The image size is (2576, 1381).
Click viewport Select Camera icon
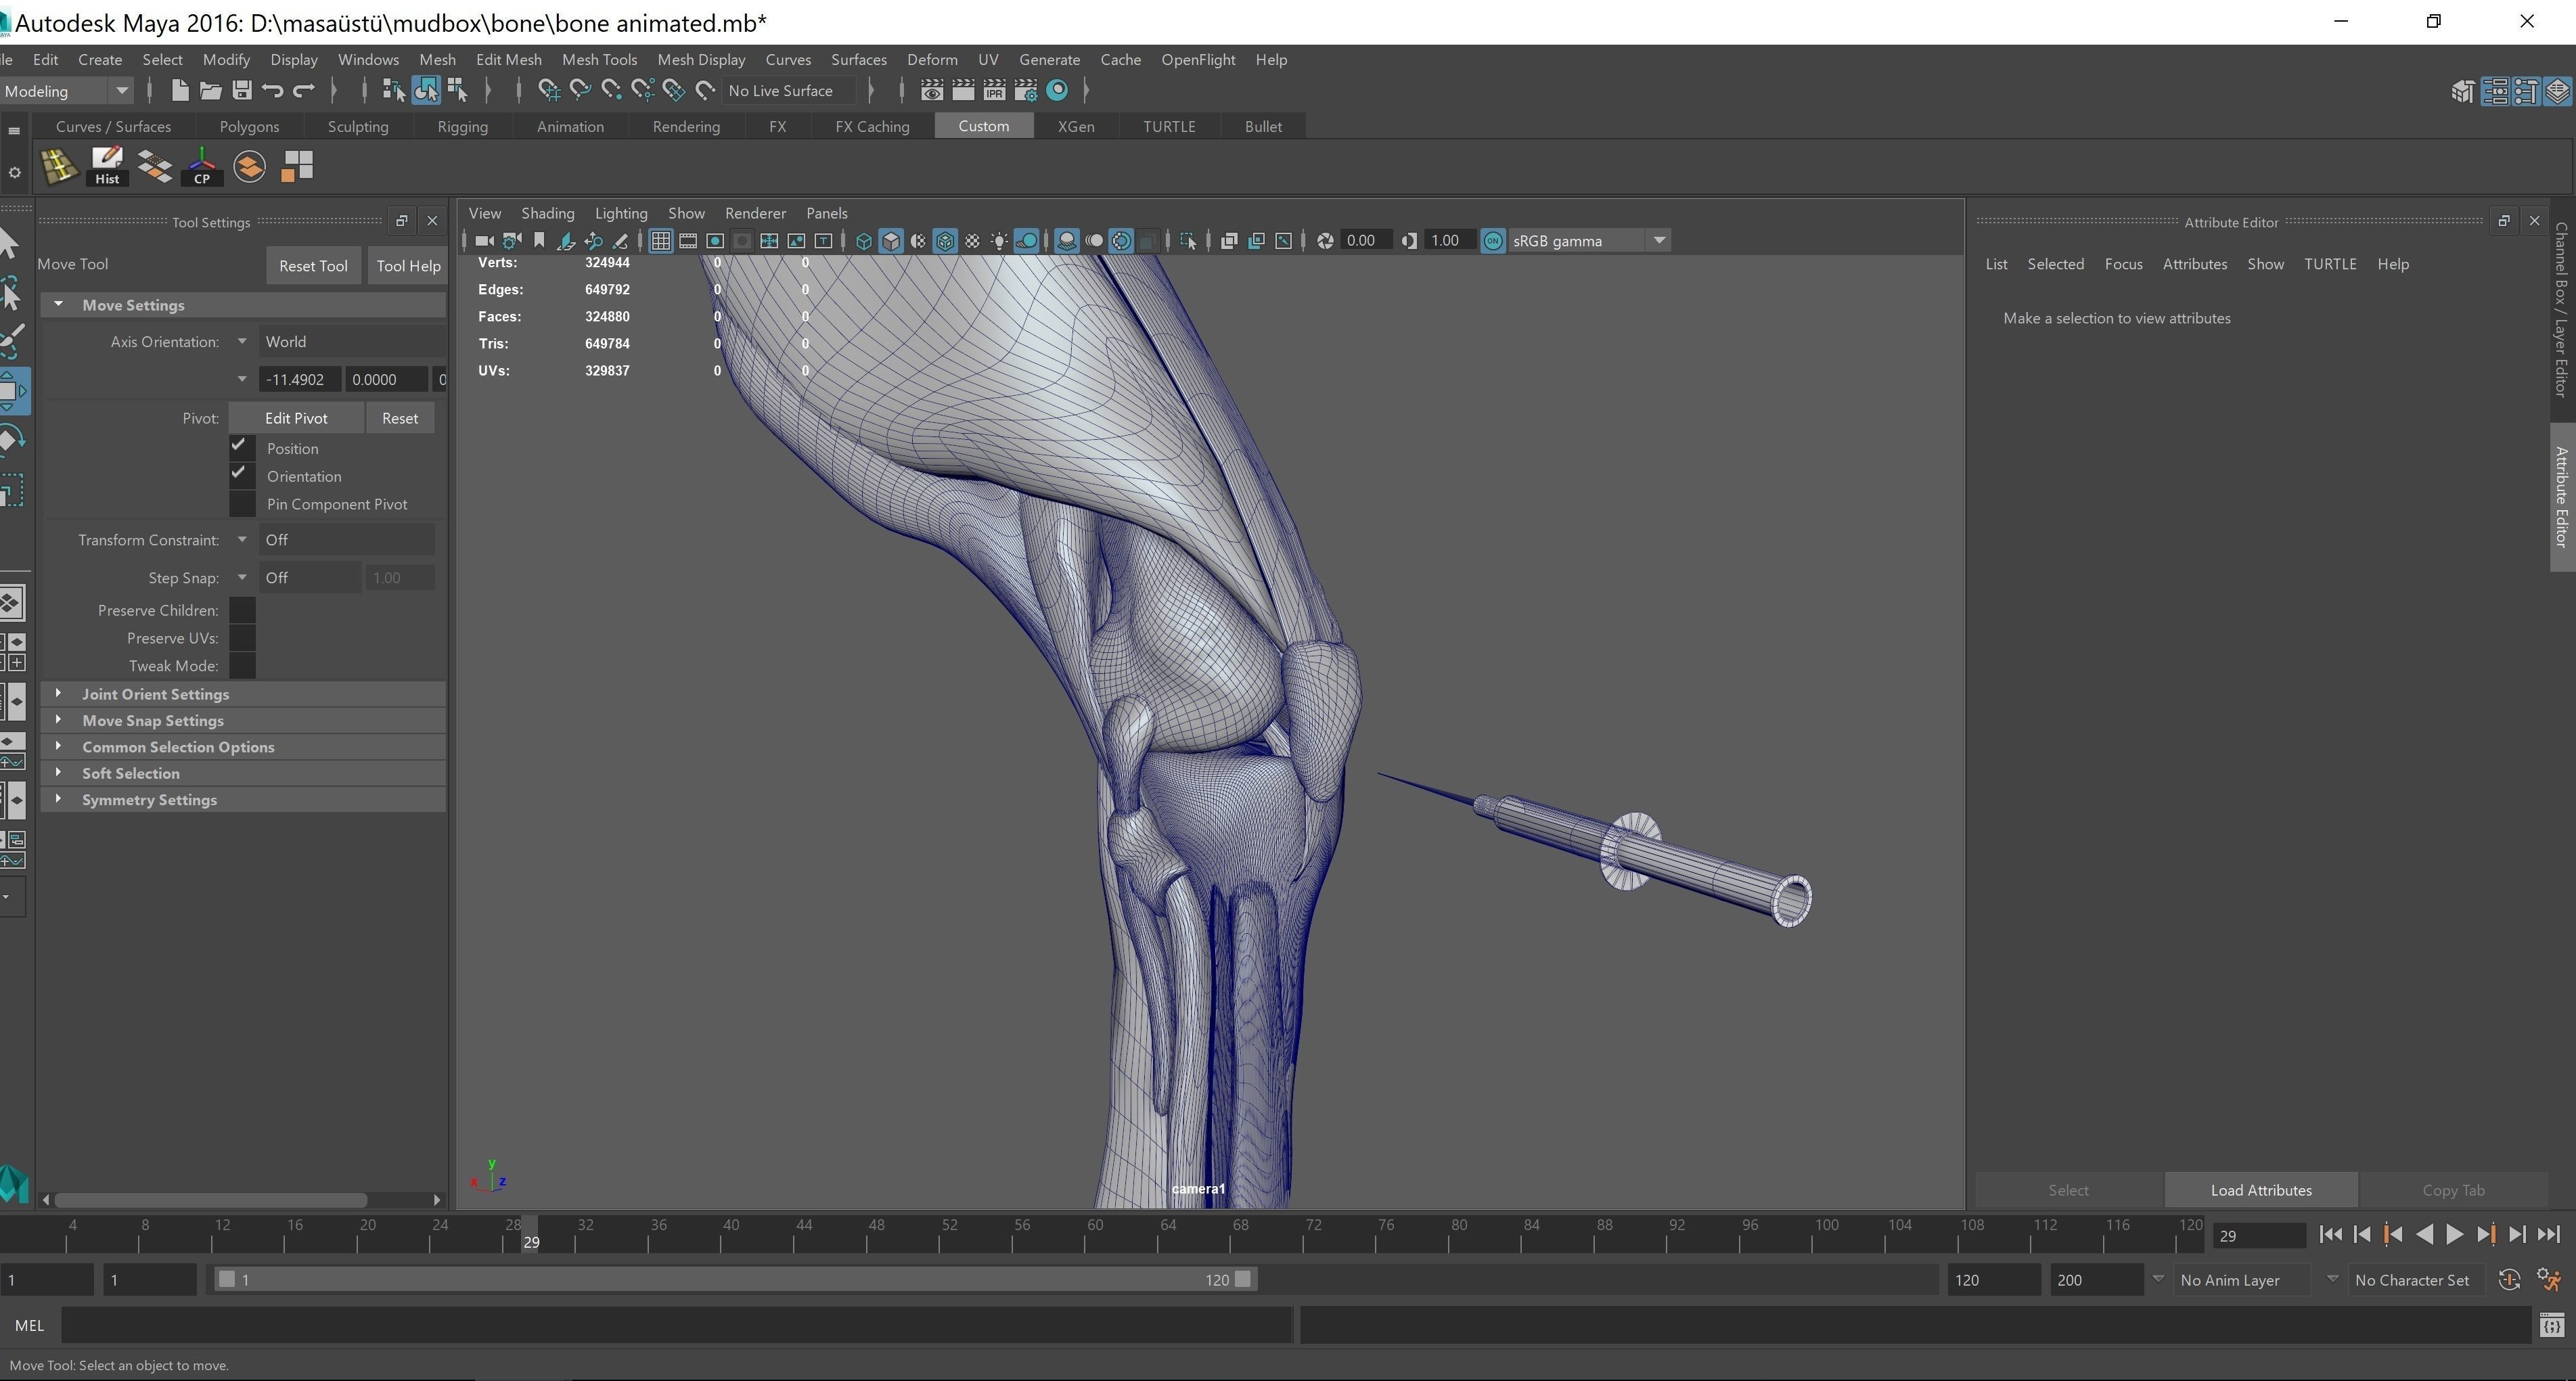[x=485, y=241]
